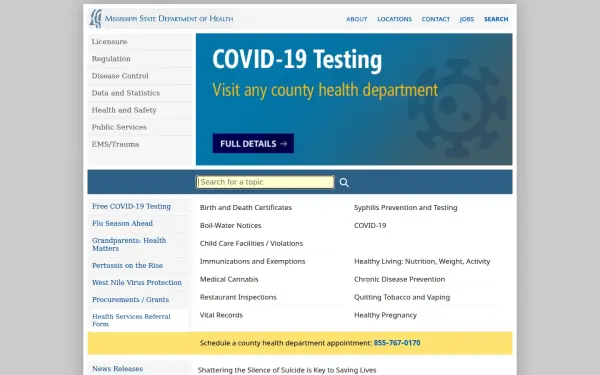Click the phone number 855-767-0170
The width and height of the screenshot is (600, 375).
397,343
